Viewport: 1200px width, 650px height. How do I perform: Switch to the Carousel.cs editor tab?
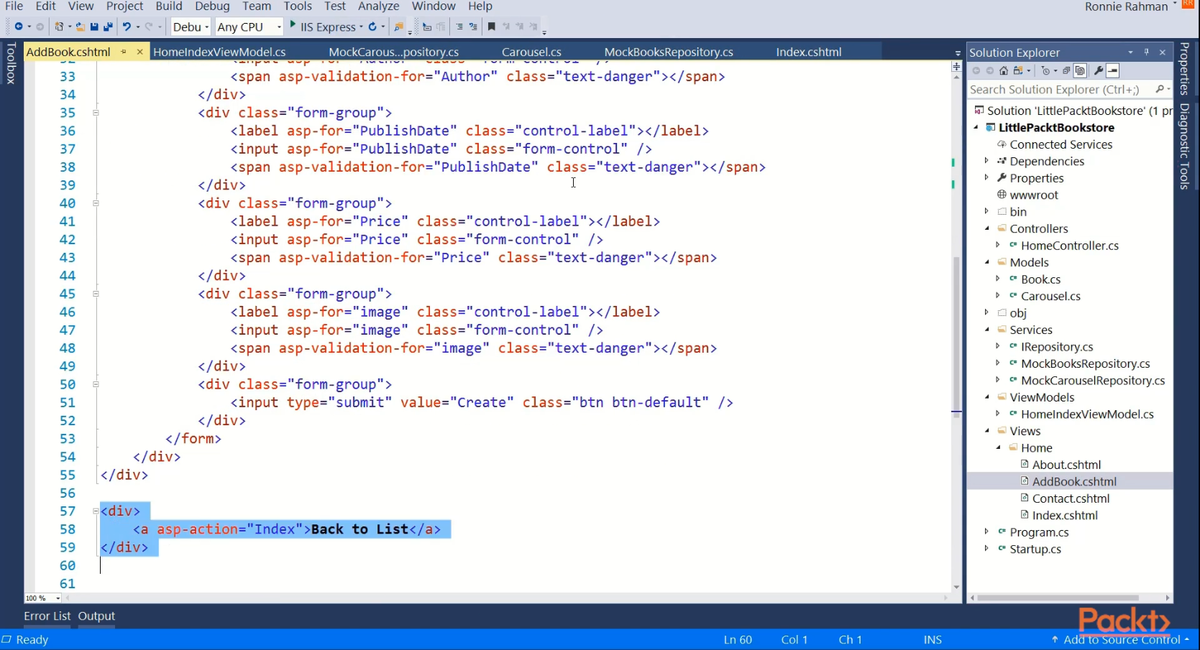[x=531, y=52]
